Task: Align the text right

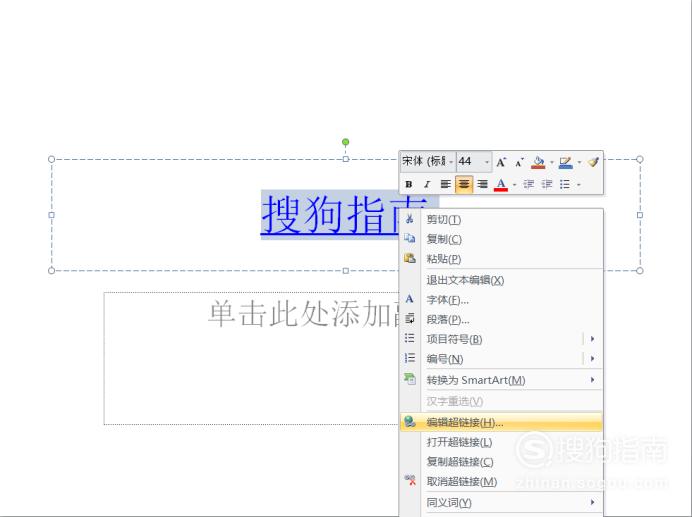Action: pos(482,184)
